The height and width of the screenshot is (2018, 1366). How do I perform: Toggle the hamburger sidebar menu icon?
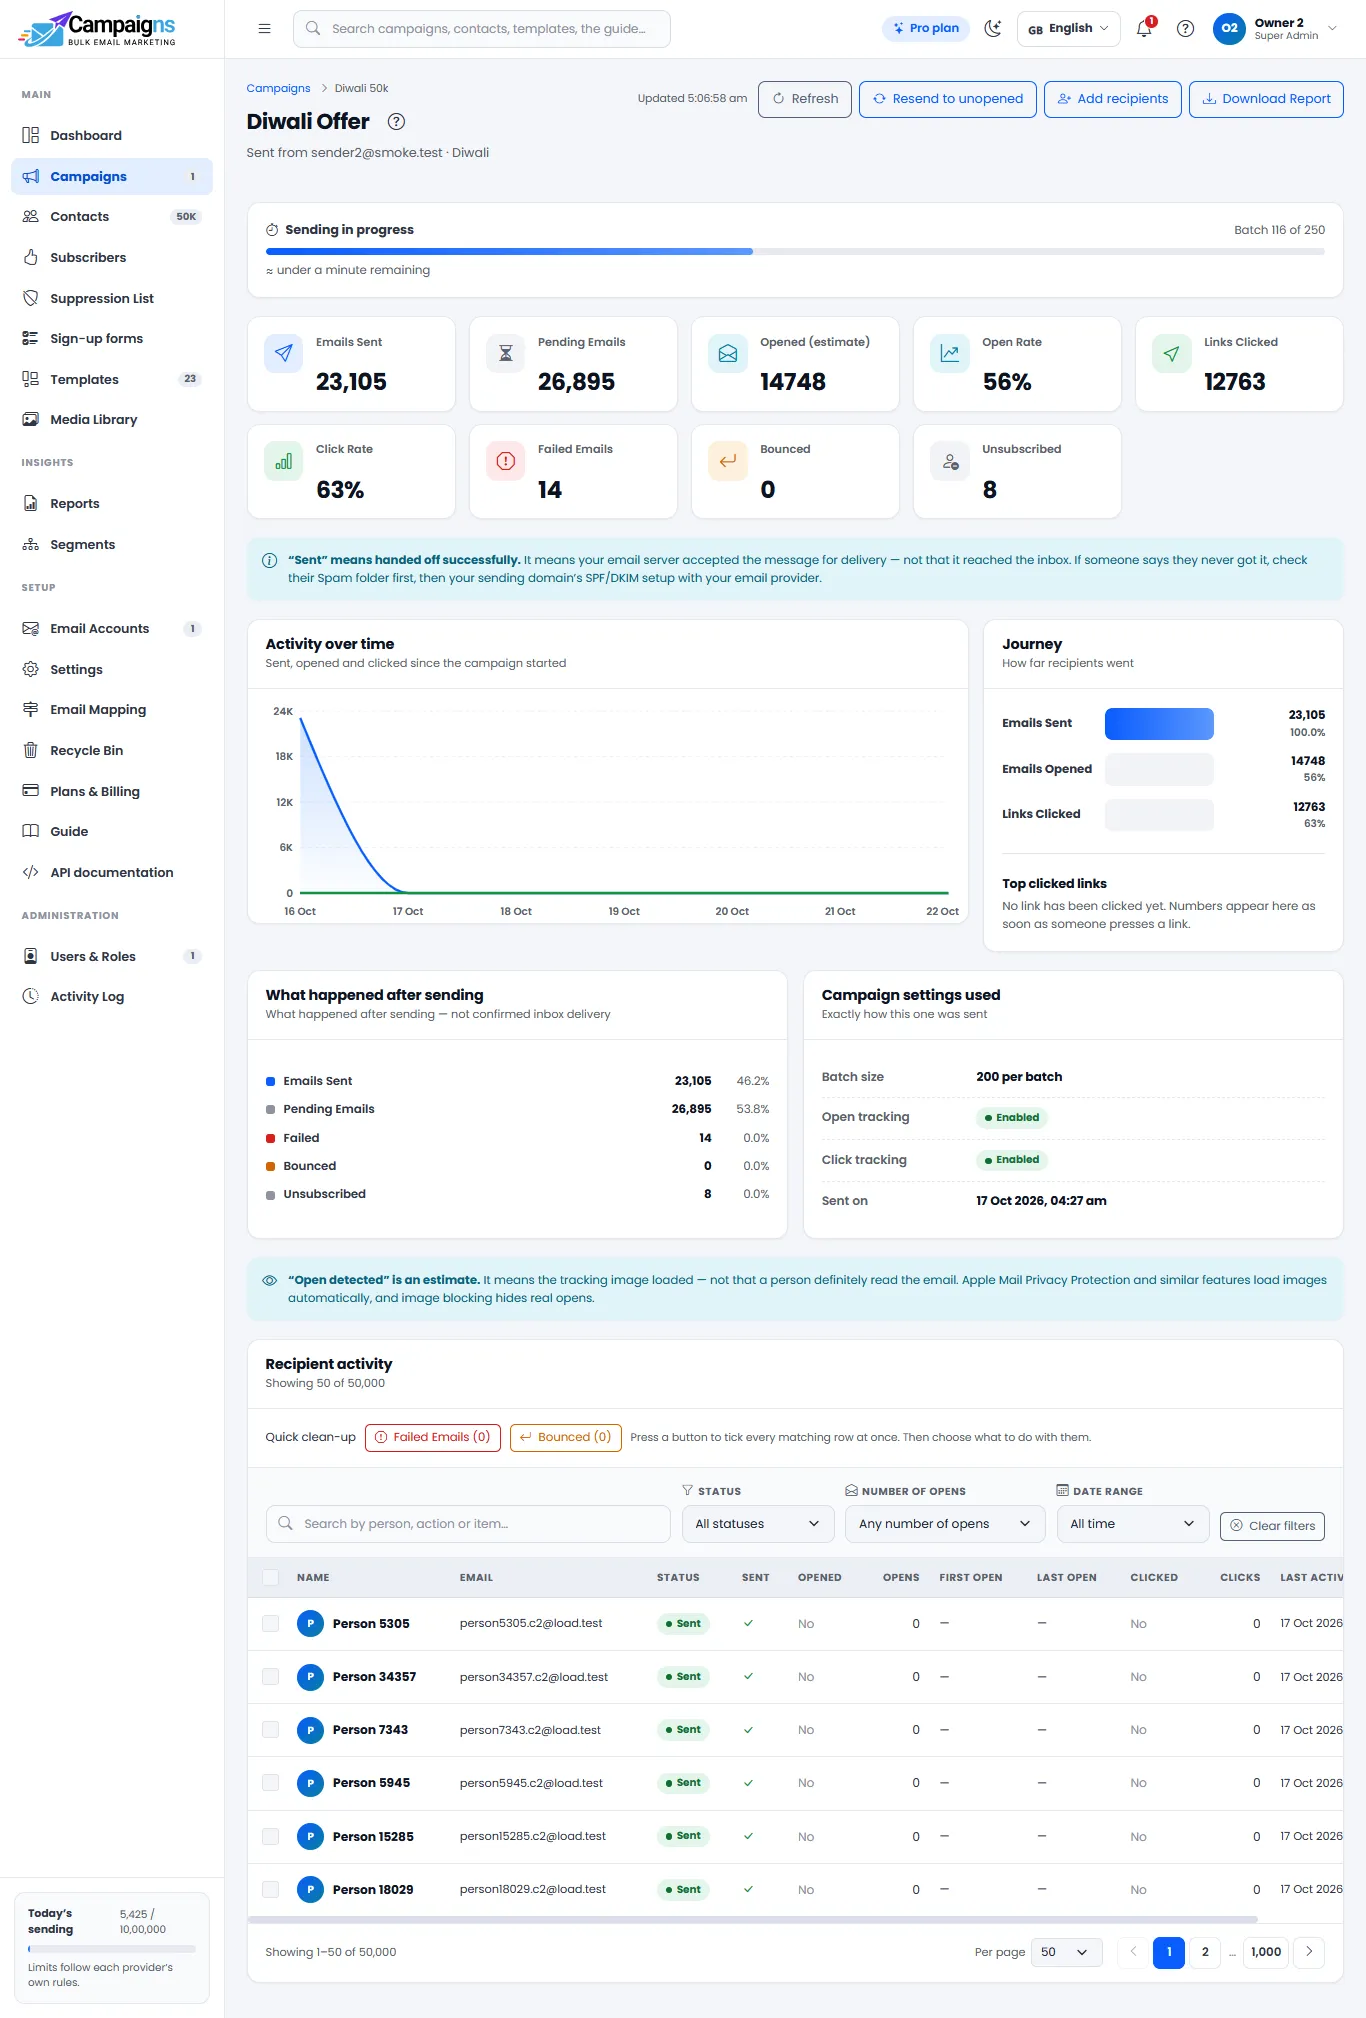[x=264, y=29]
